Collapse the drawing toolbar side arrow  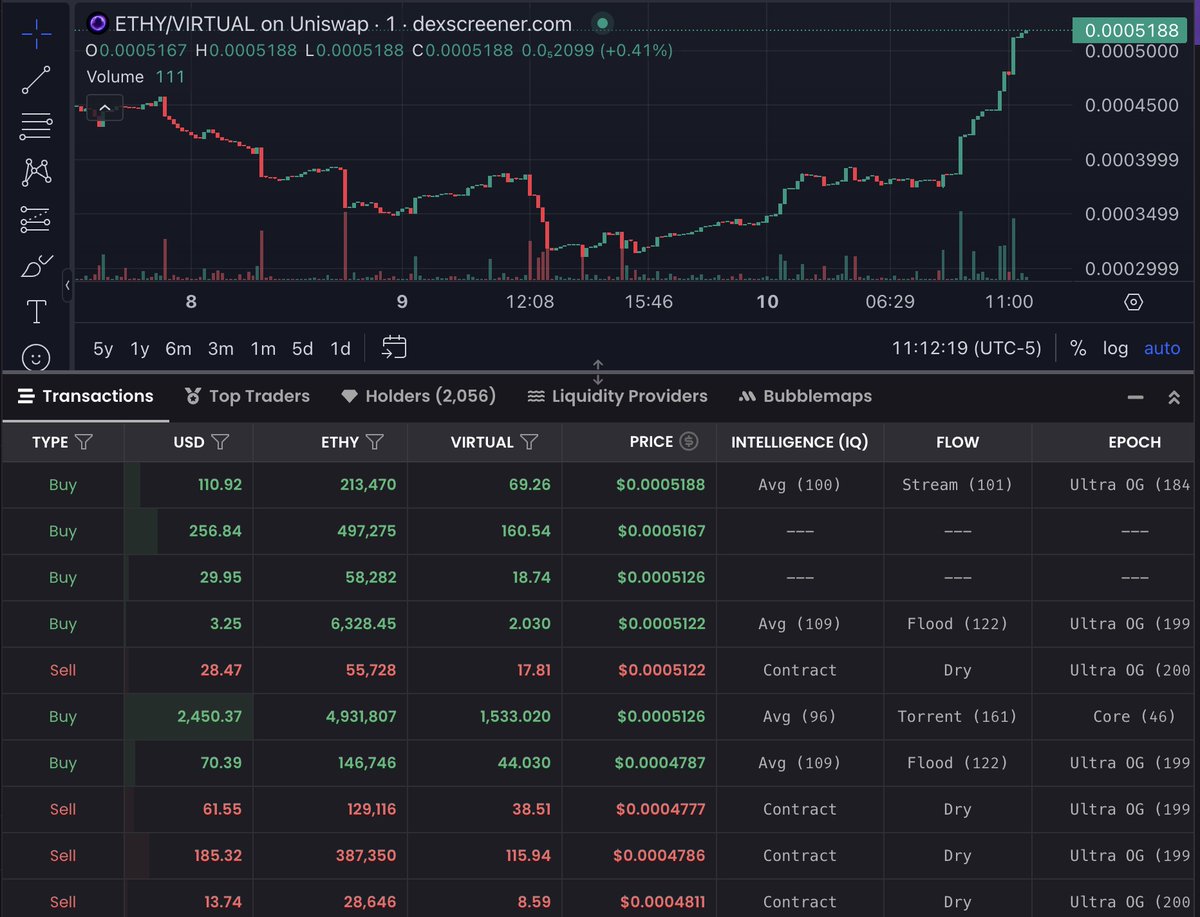coord(67,285)
